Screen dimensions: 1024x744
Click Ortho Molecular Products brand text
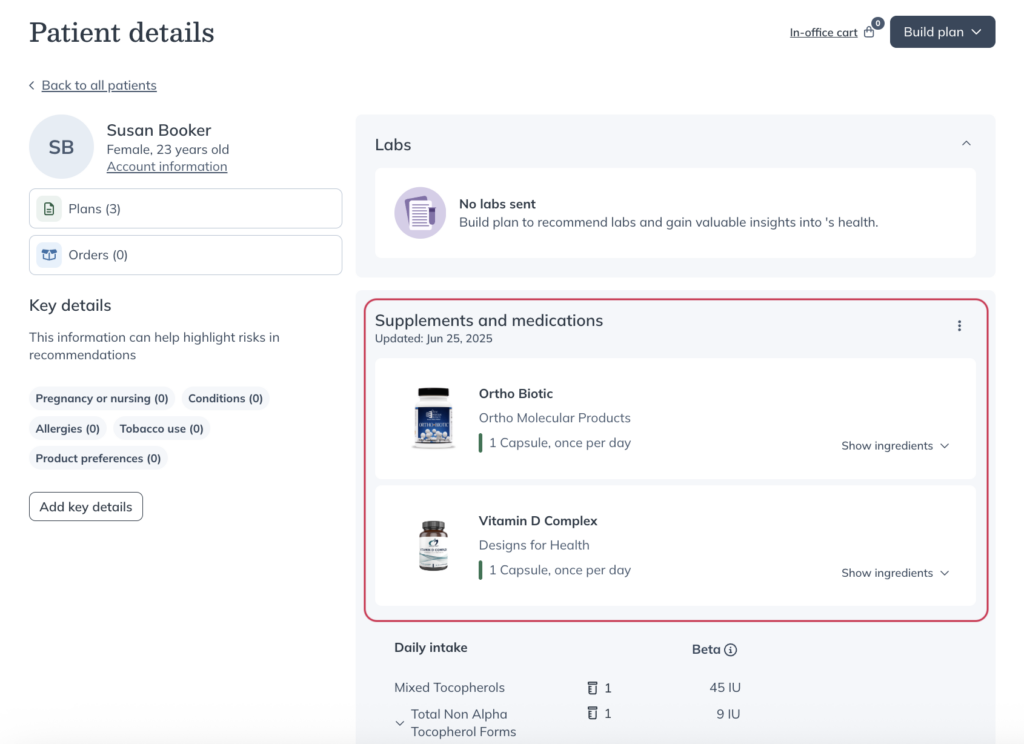554,418
